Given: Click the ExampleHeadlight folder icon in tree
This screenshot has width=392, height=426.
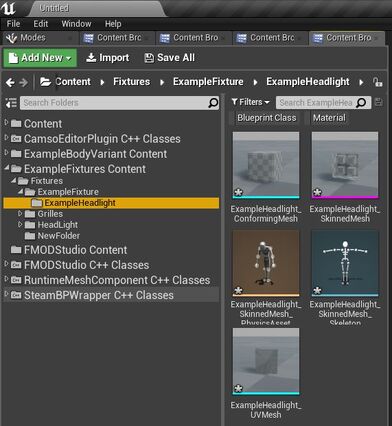Looking at the screenshot, I should click(x=37, y=203).
